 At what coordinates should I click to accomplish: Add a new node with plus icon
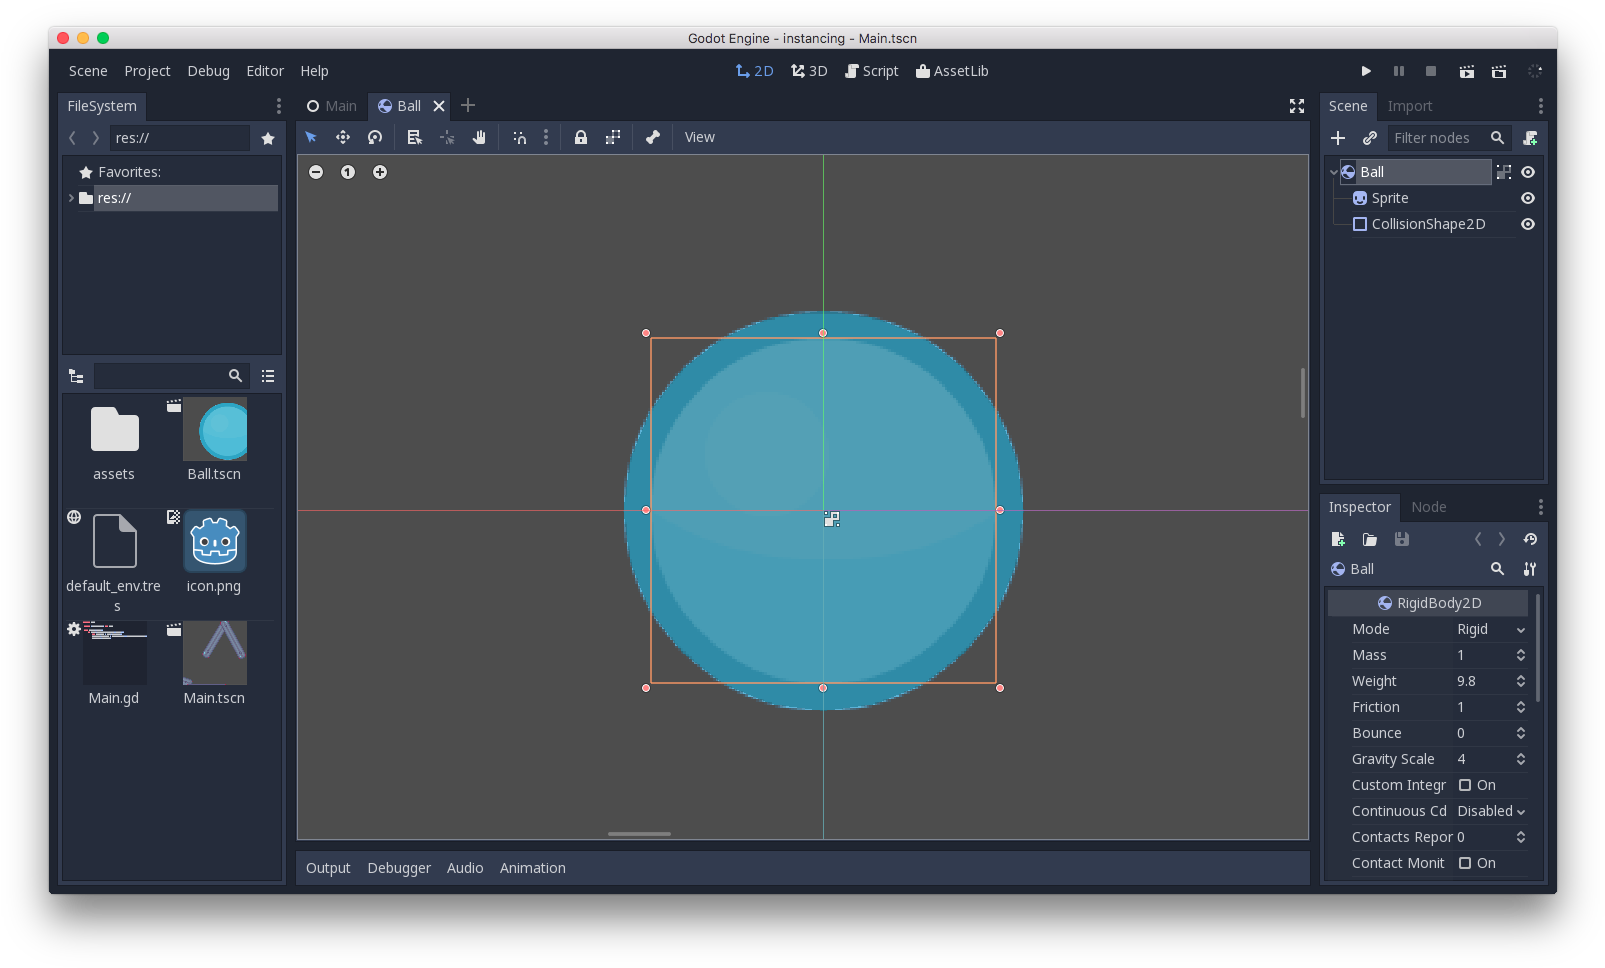coord(1338,138)
